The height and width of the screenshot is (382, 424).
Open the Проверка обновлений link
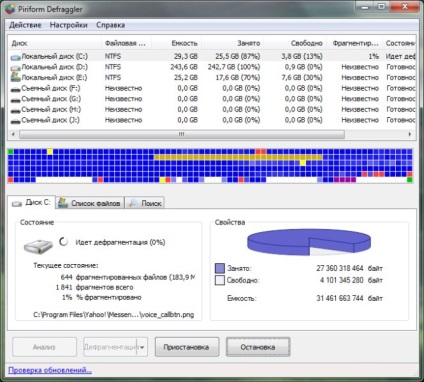coord(50,370)
